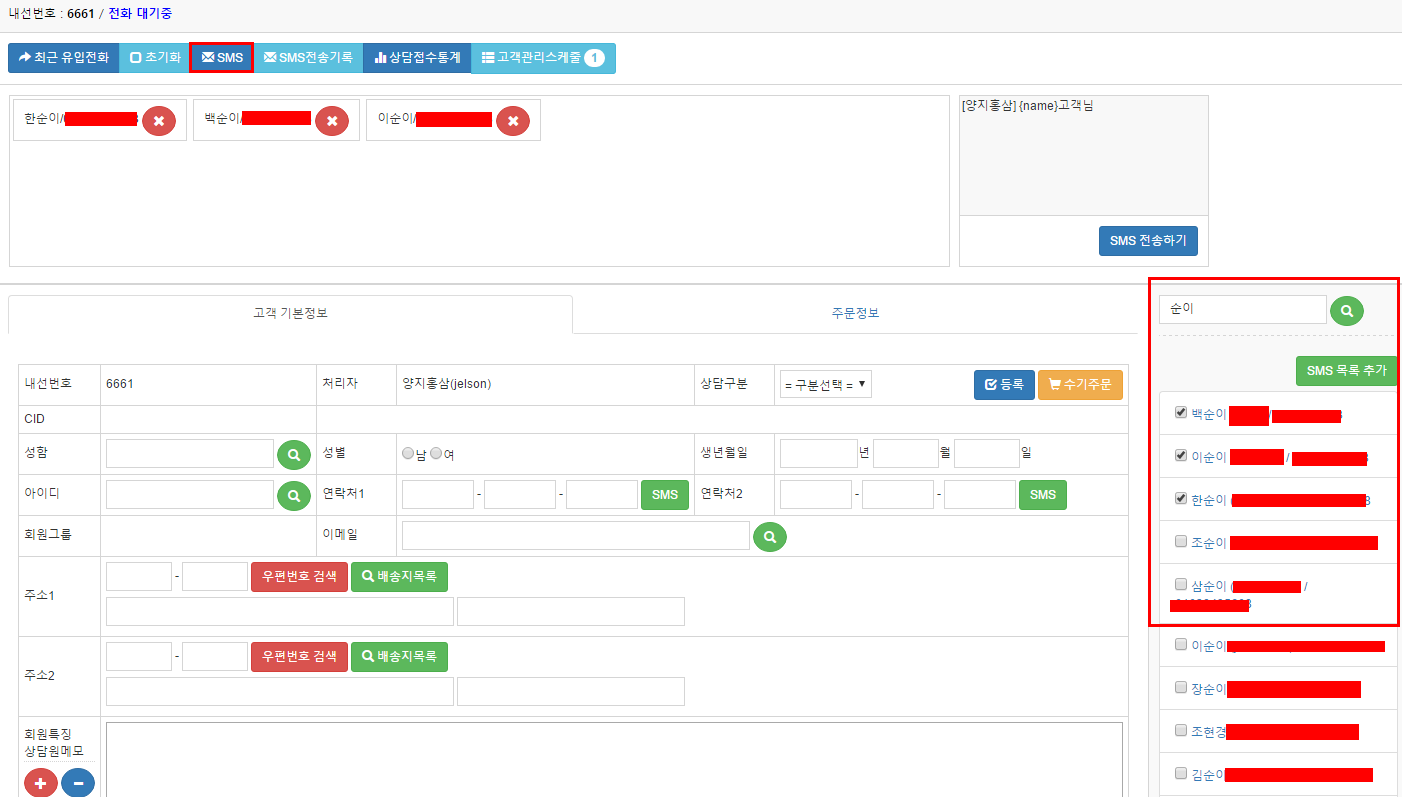The width and height of the screenshot is (1402, 797).
Task: Check the 삼순이 customer checkbox
Action: click(1181, 584)
